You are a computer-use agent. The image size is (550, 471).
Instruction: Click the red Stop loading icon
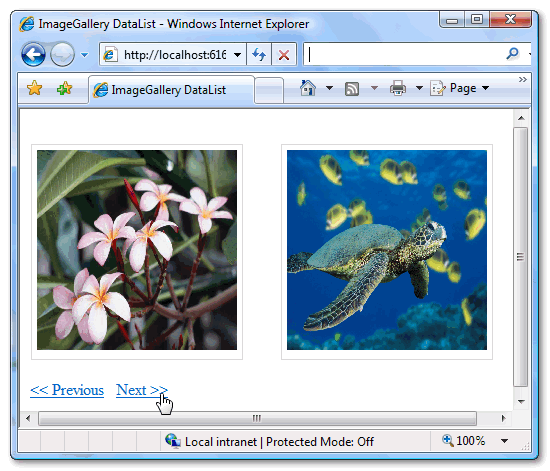[284, 54]
